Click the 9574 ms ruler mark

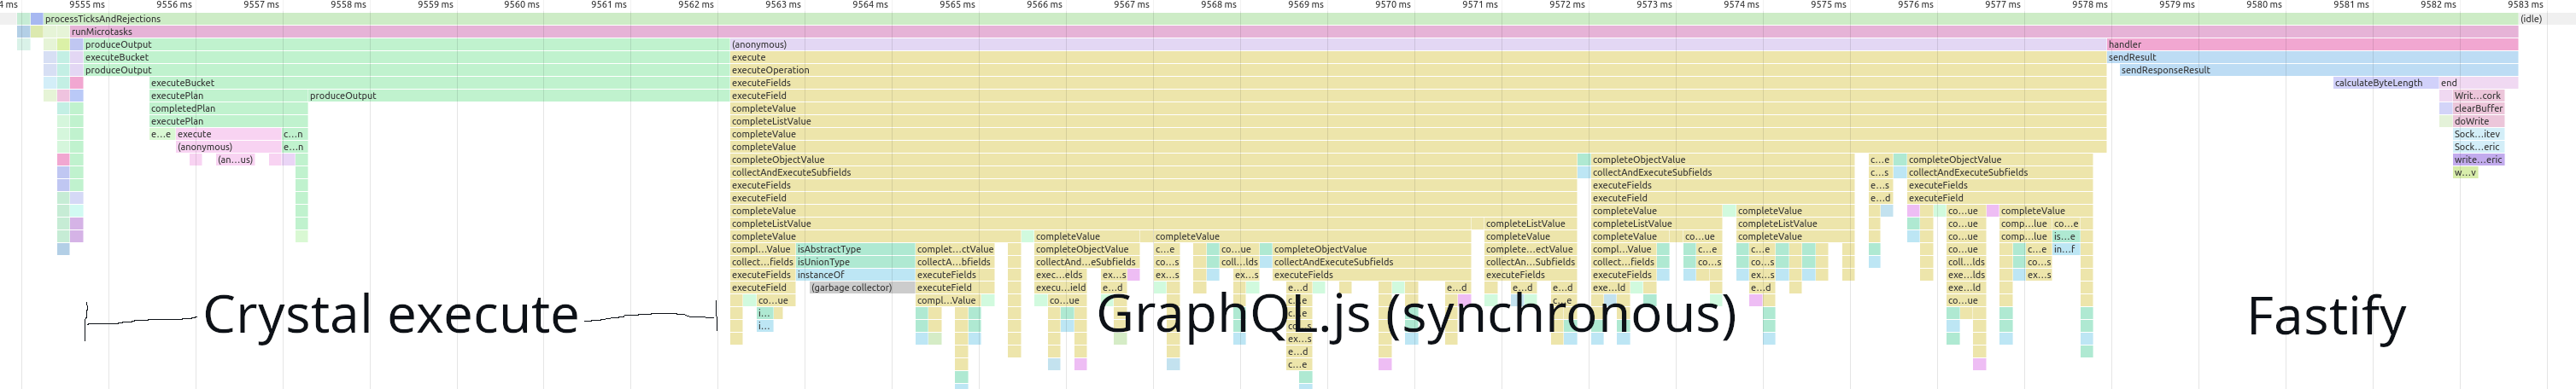[1741, 5]
